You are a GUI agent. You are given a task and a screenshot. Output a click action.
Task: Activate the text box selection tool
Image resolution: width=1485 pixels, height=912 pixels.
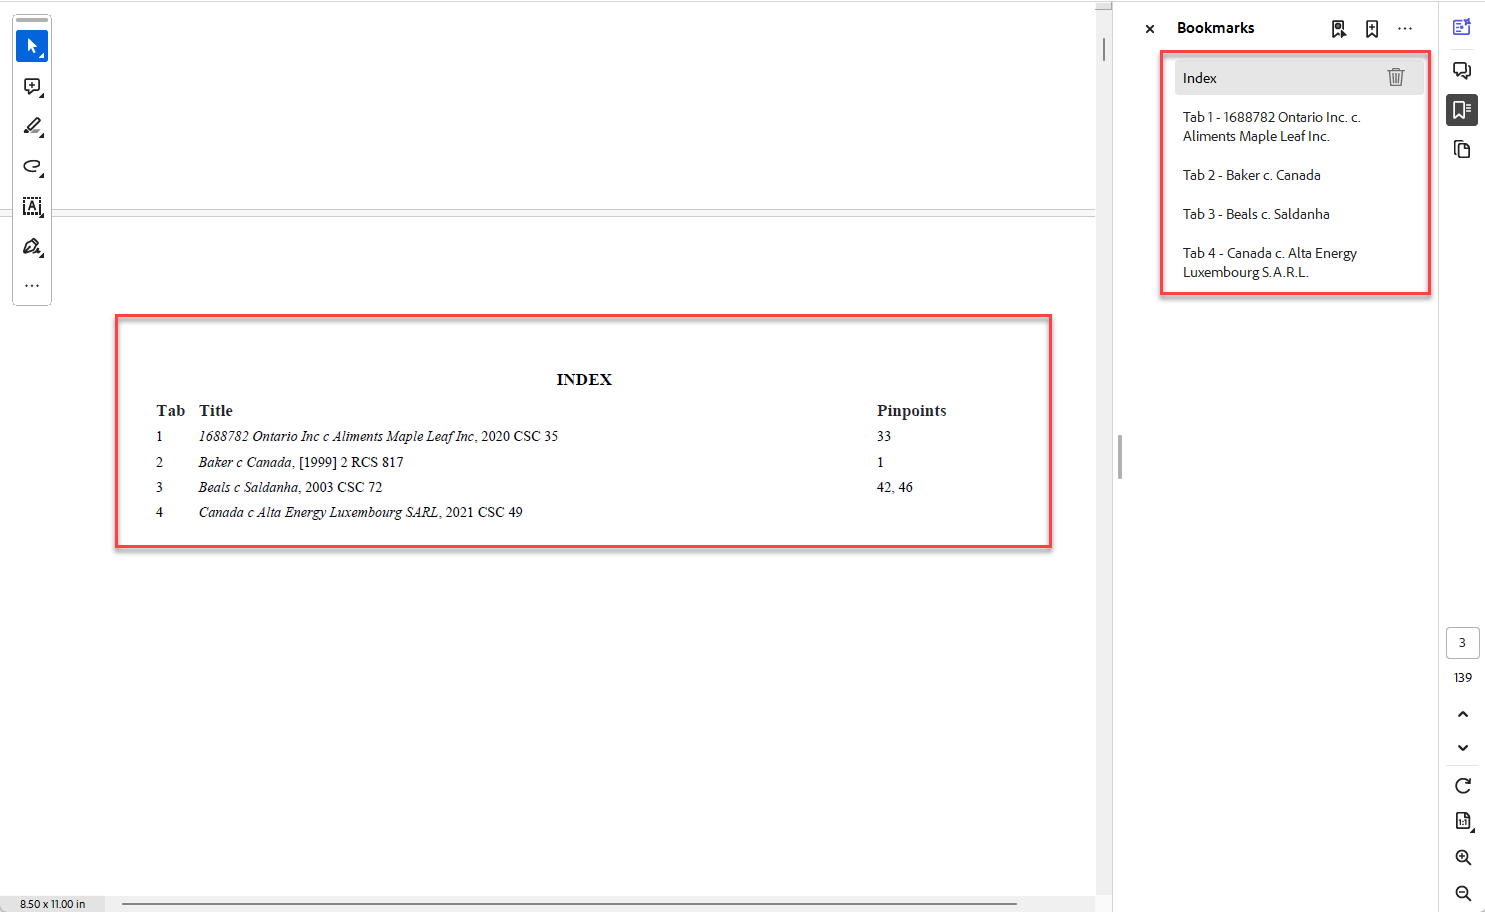pyautogui.click(x=32, y=207)
